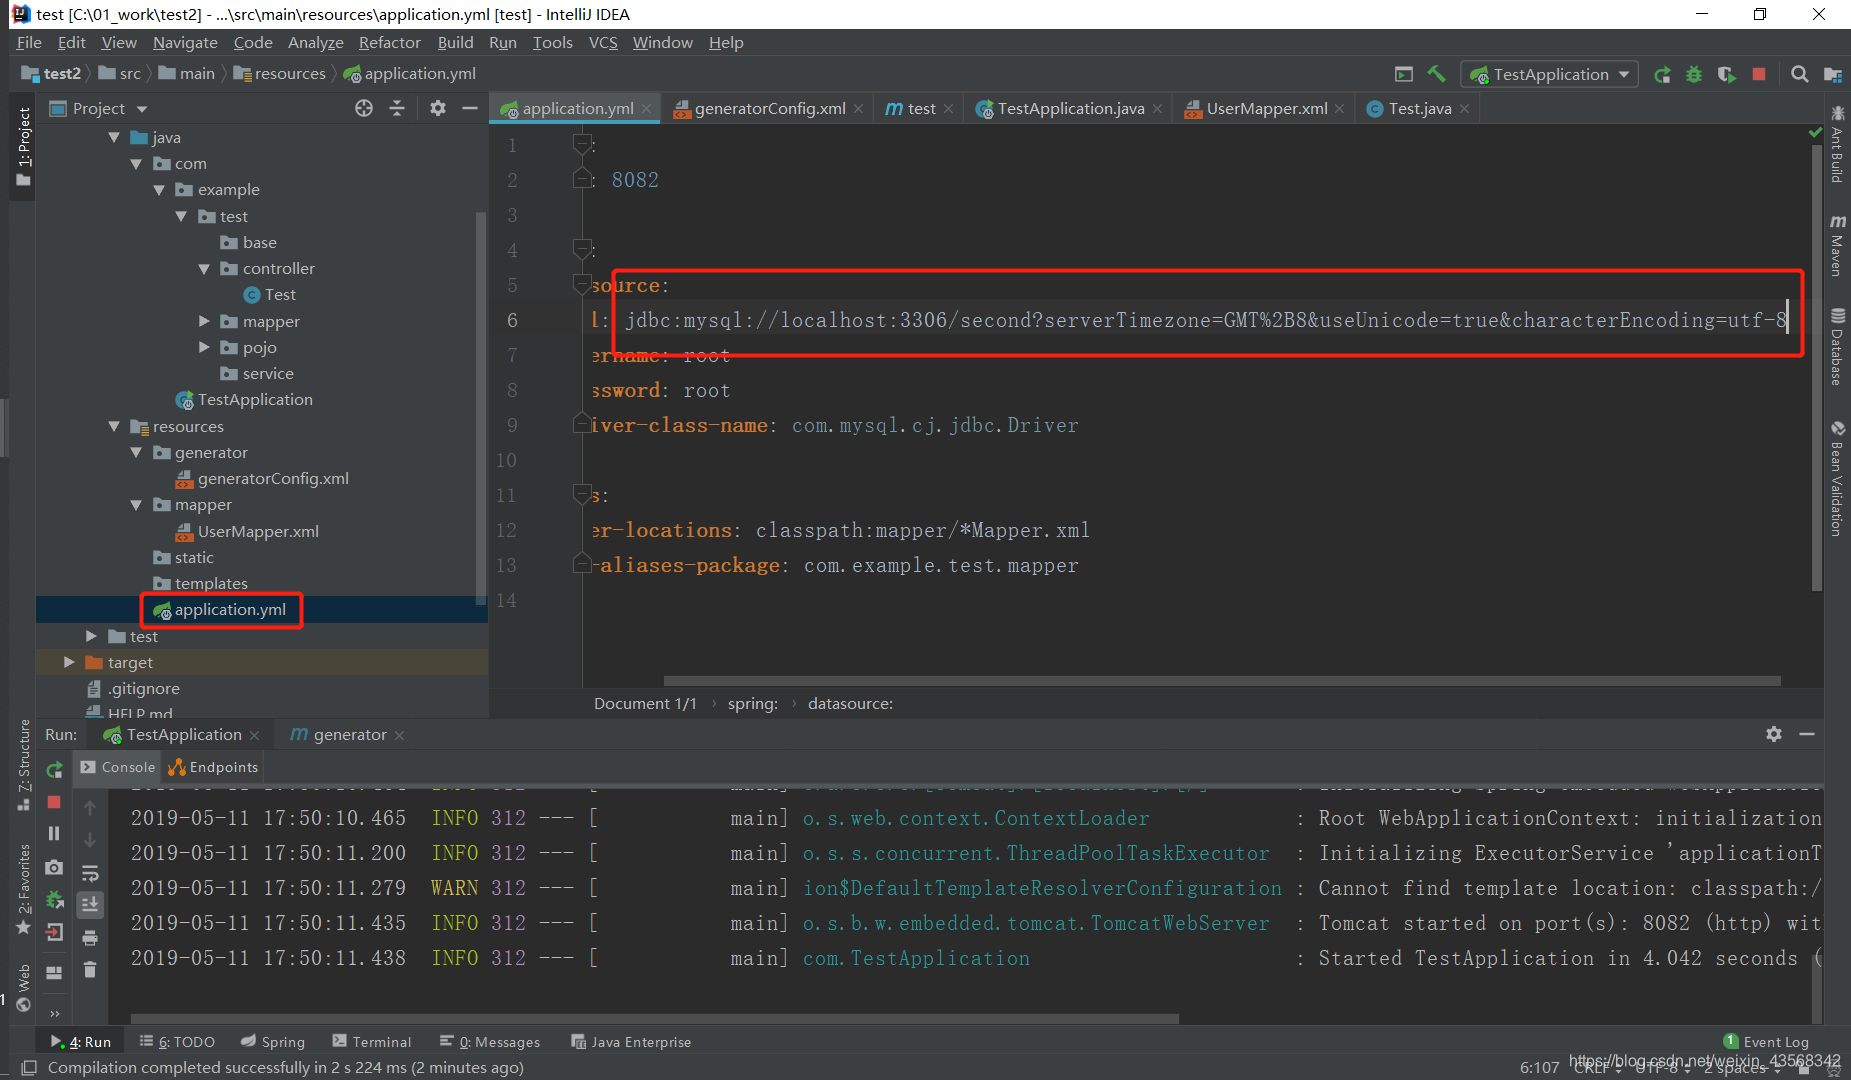
Task: Open the Spring tool window
Action: pos(273,1042)
